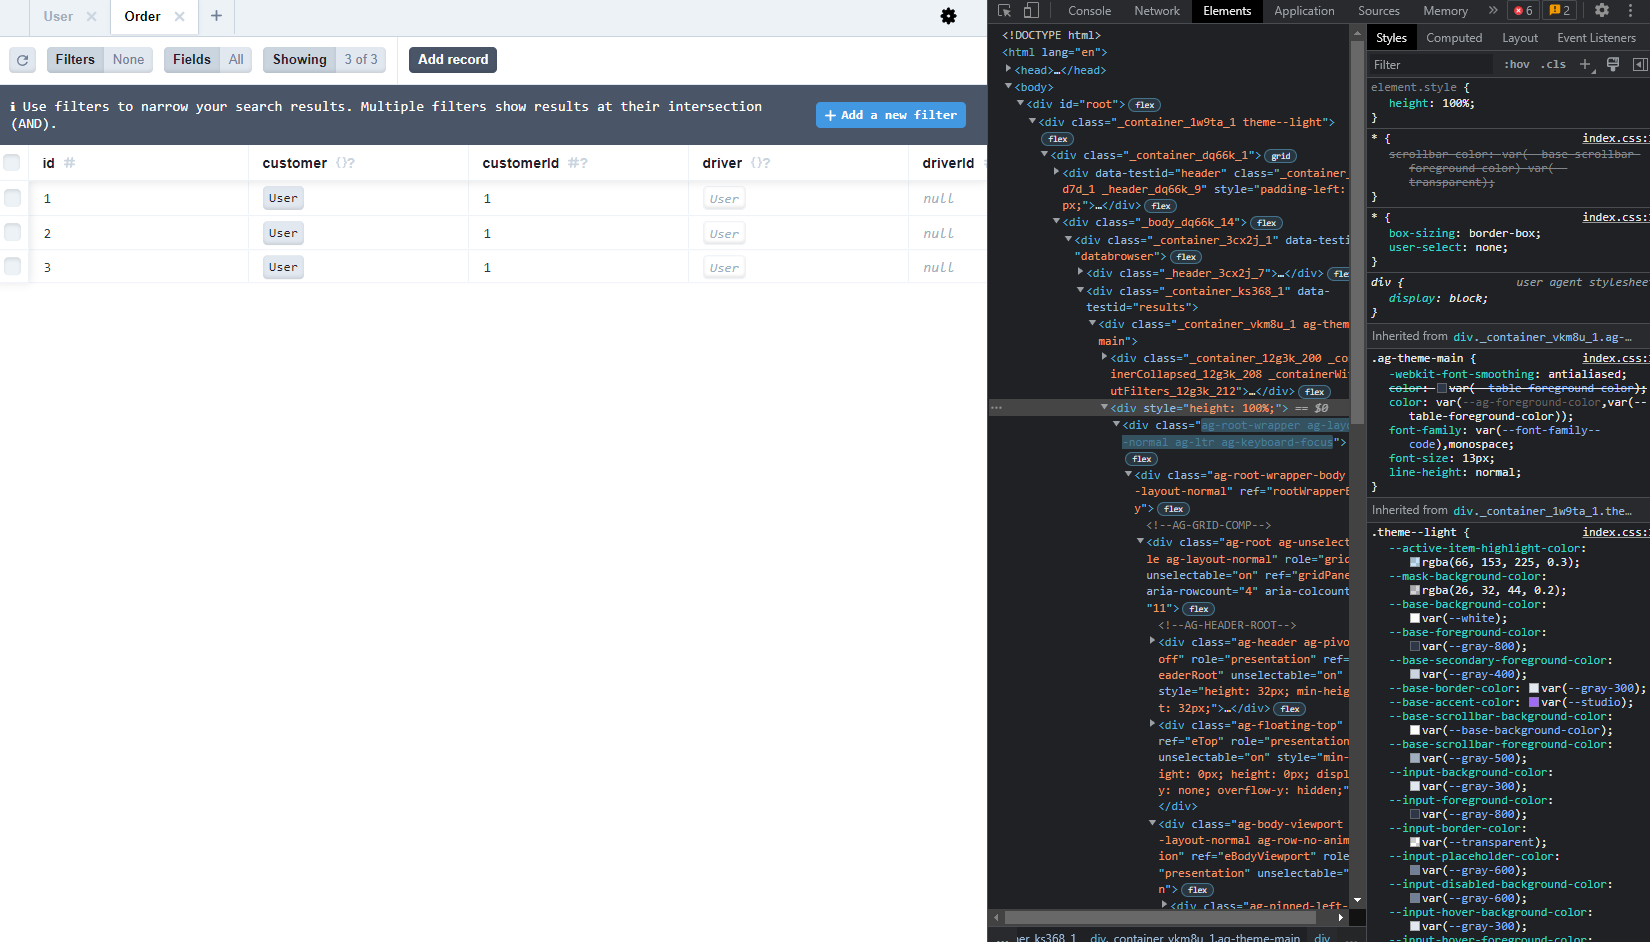This screenshot has width=1650, height=942.
Task: Open the Network tab in DevTools
Action: coord(1157,11)
